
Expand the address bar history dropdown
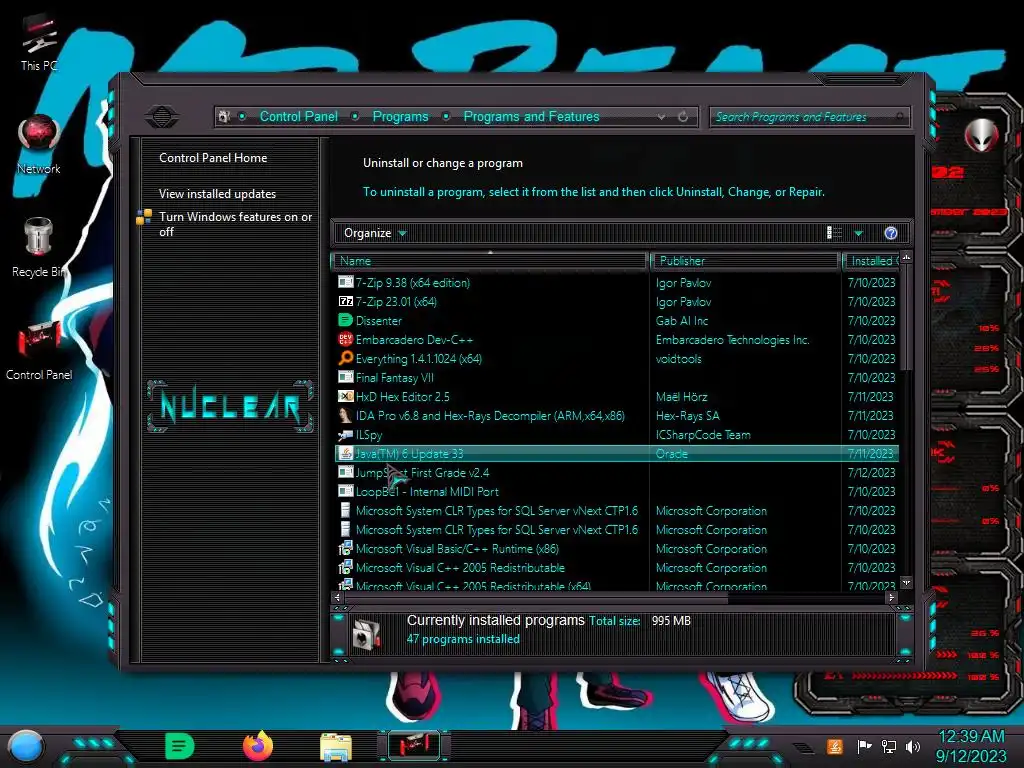click(662, 117)
